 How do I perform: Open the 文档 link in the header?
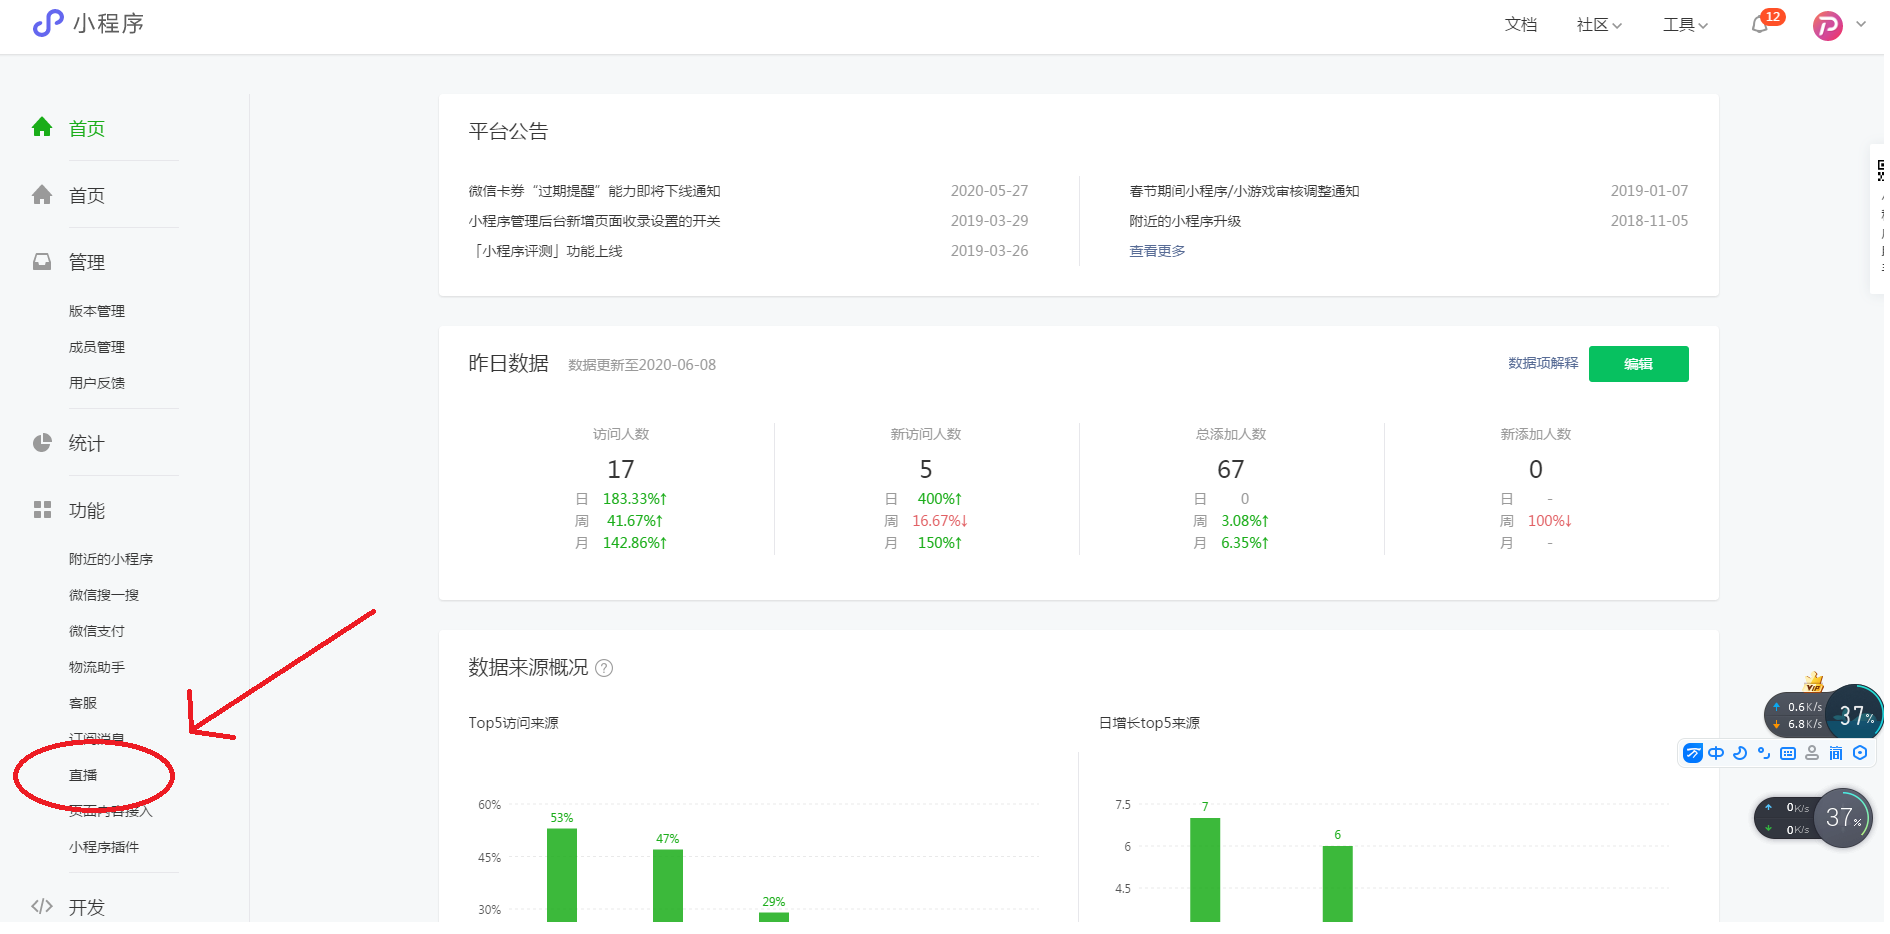1520,25
